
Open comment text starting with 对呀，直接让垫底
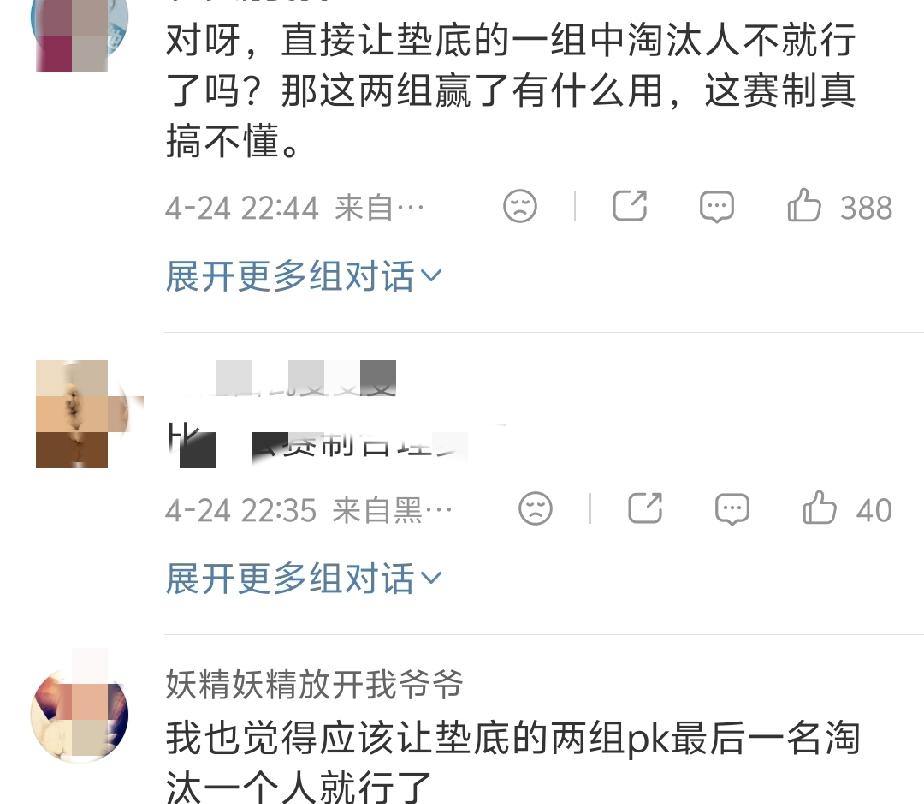pos(511,90)
